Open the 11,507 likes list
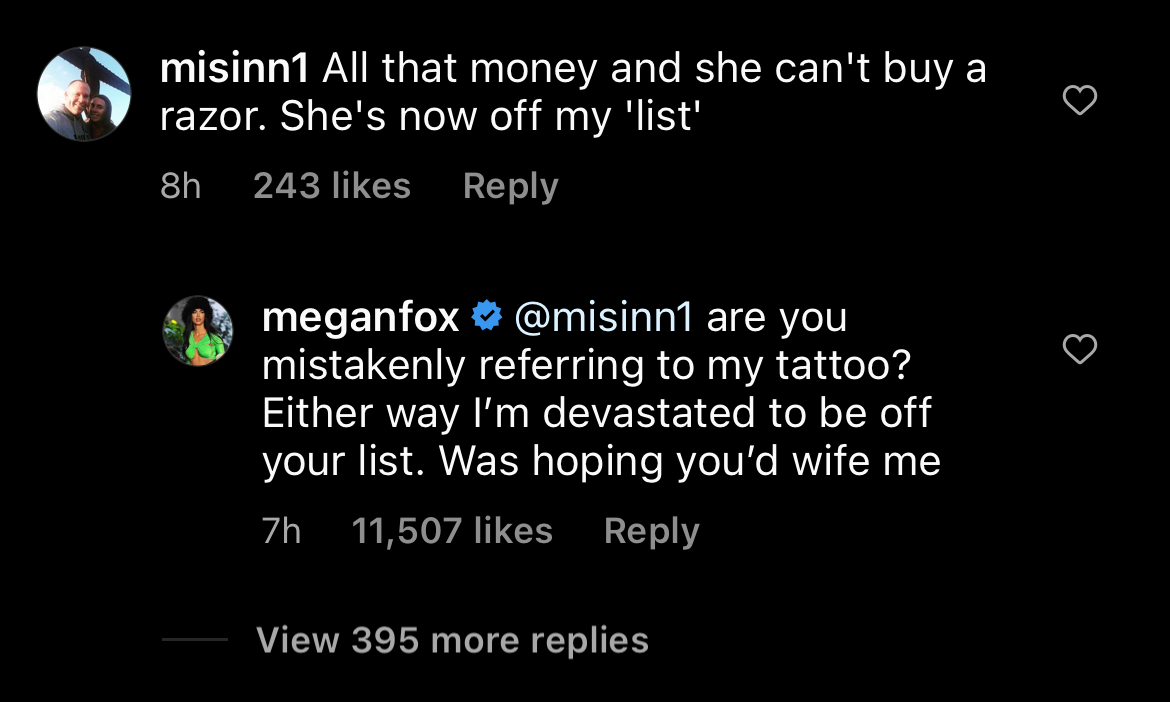The image size is (1170, 702). click(452, 531)
